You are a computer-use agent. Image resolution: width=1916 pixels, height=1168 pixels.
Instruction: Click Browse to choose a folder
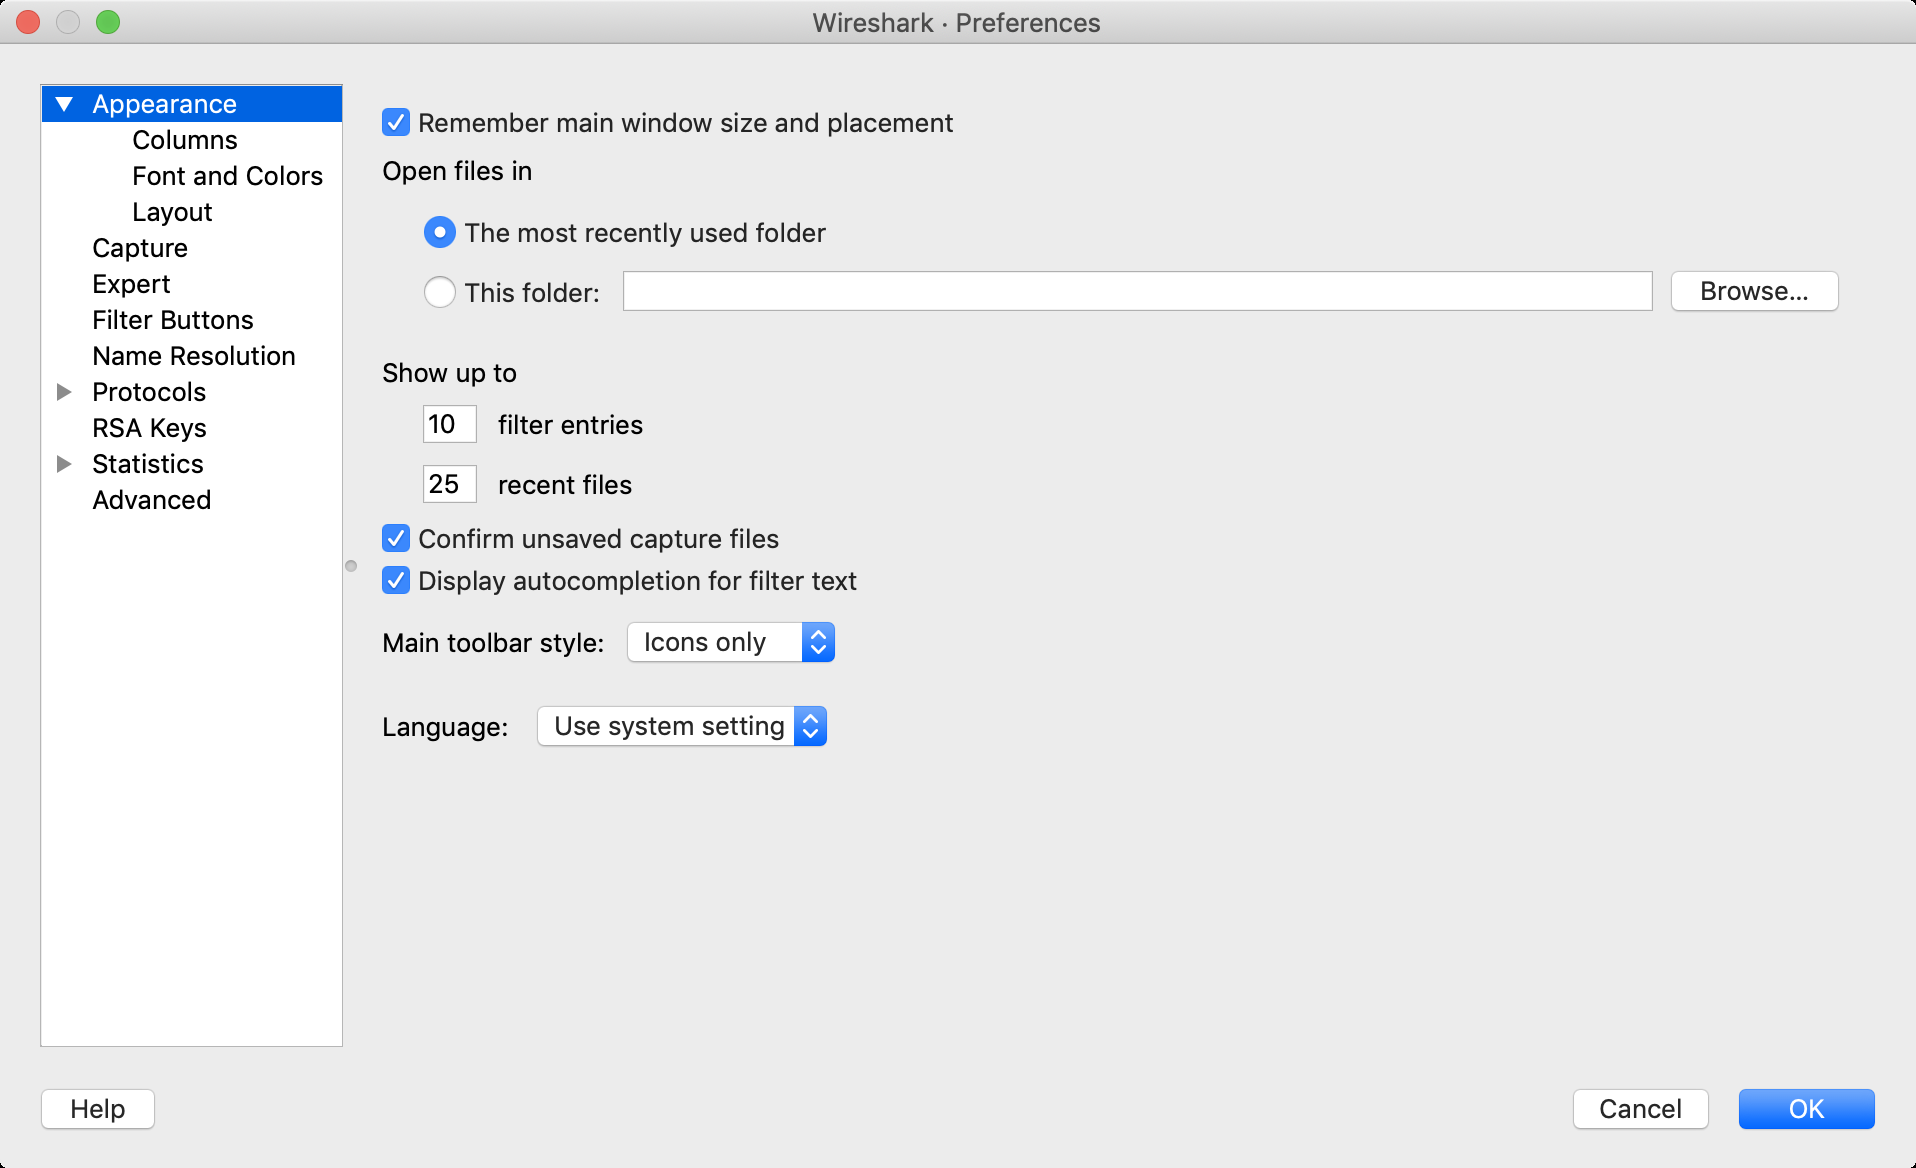pos(1754,291)
